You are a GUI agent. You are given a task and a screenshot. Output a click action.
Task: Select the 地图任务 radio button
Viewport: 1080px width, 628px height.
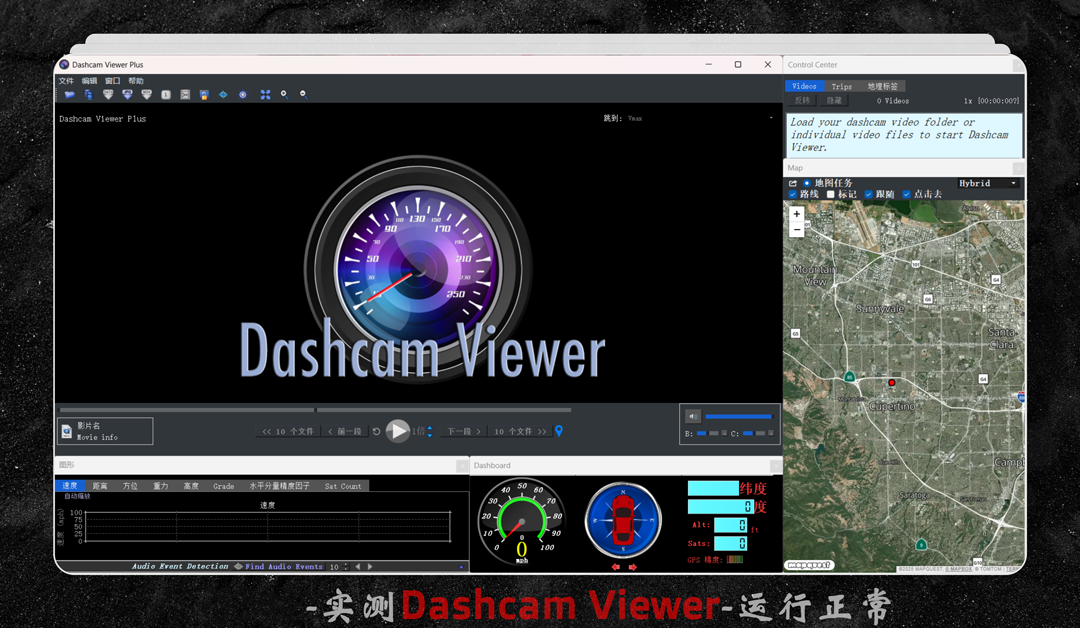[x=807, y=183]
